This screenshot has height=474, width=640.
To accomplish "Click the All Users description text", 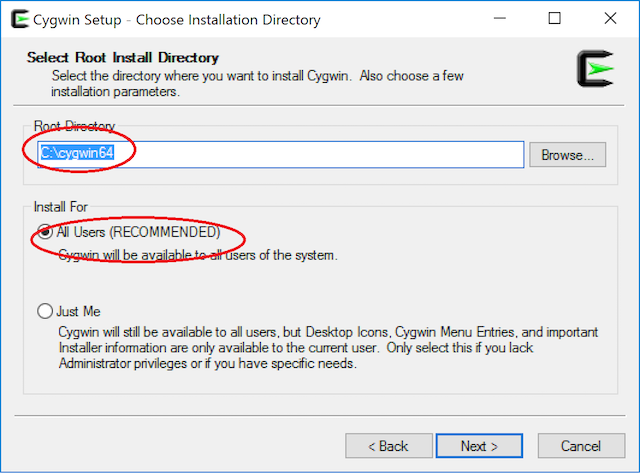I will click(x=197, y=255).
